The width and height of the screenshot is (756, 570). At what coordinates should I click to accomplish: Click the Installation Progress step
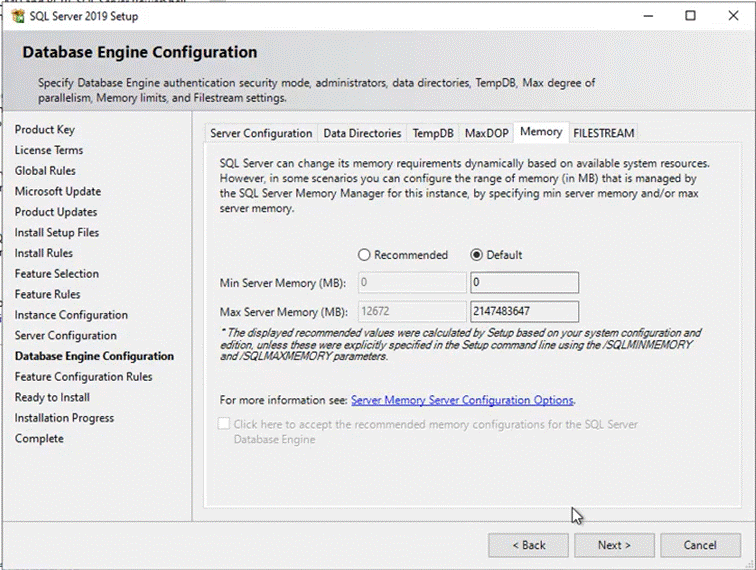pos(64,418)
